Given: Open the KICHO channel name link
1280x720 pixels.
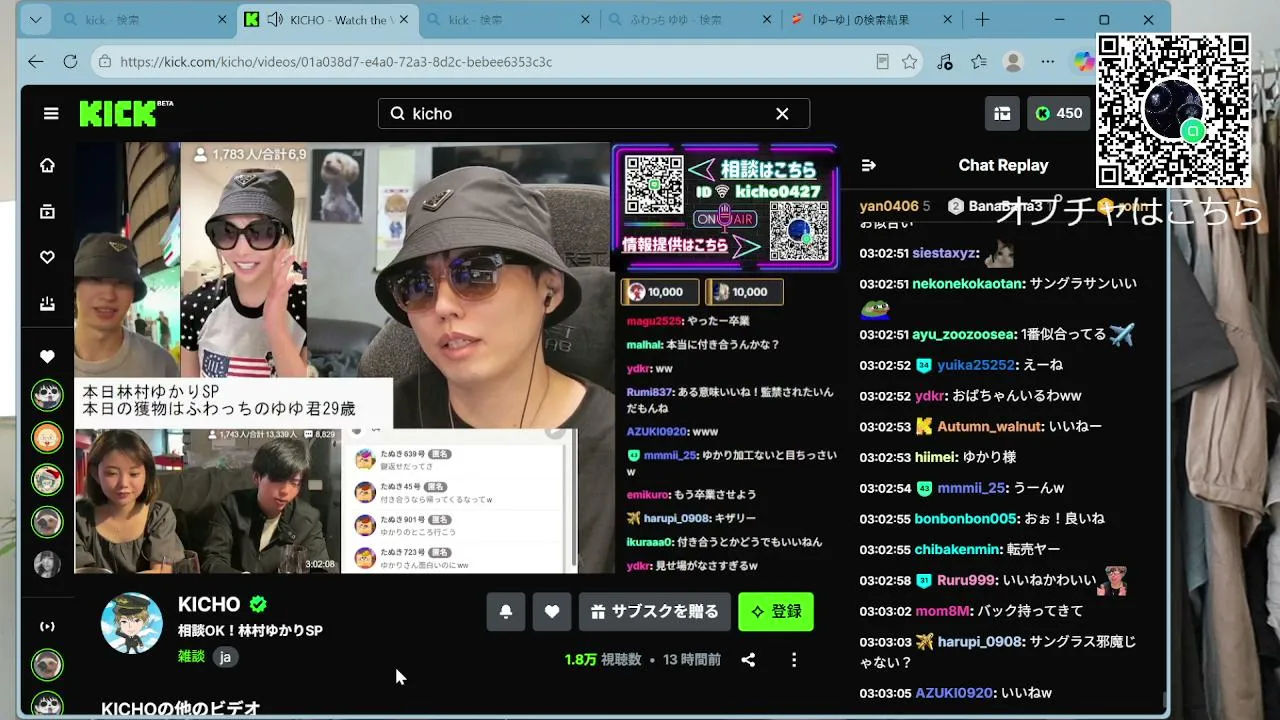Looking at the screenshot, I should click(209, 604).
